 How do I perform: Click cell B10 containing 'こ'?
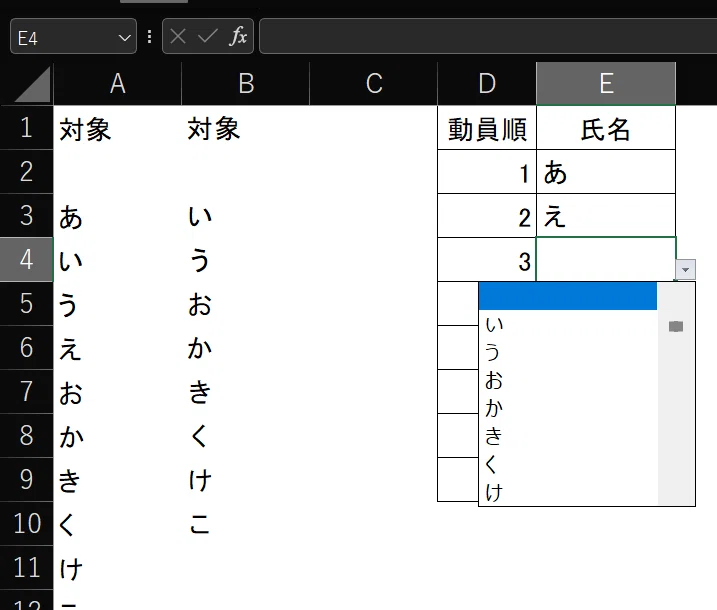click(x=246, y=523)
